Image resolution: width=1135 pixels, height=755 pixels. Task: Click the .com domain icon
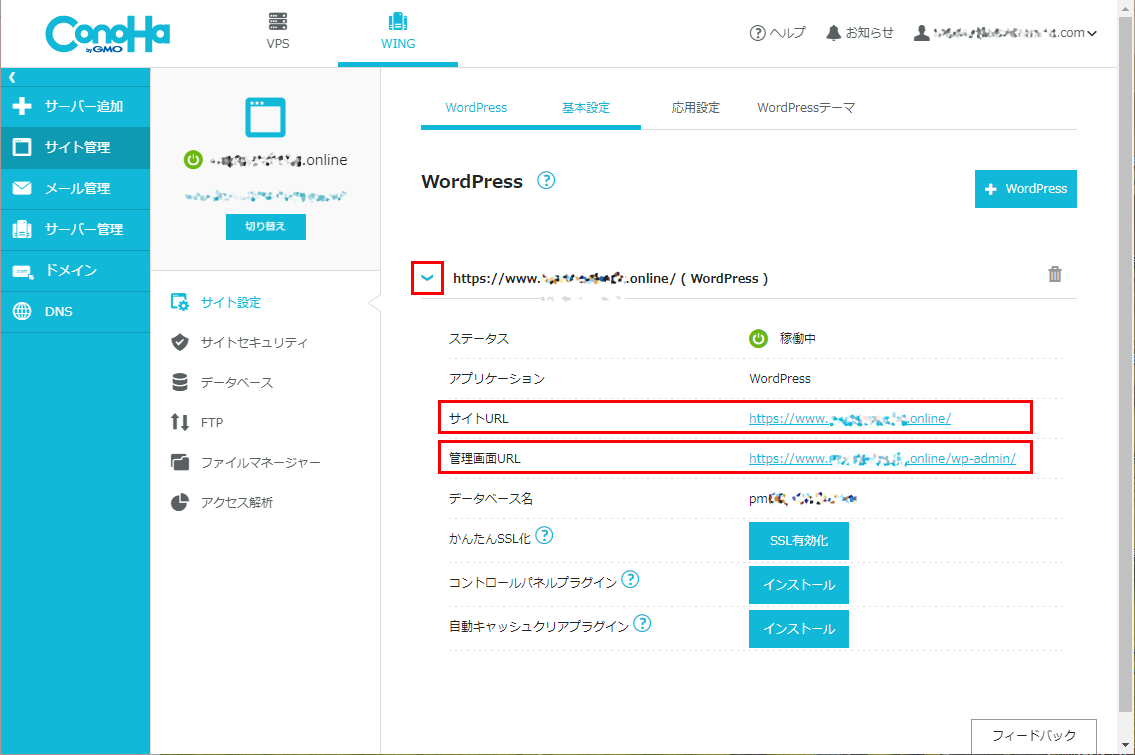[x=22, y=272]
